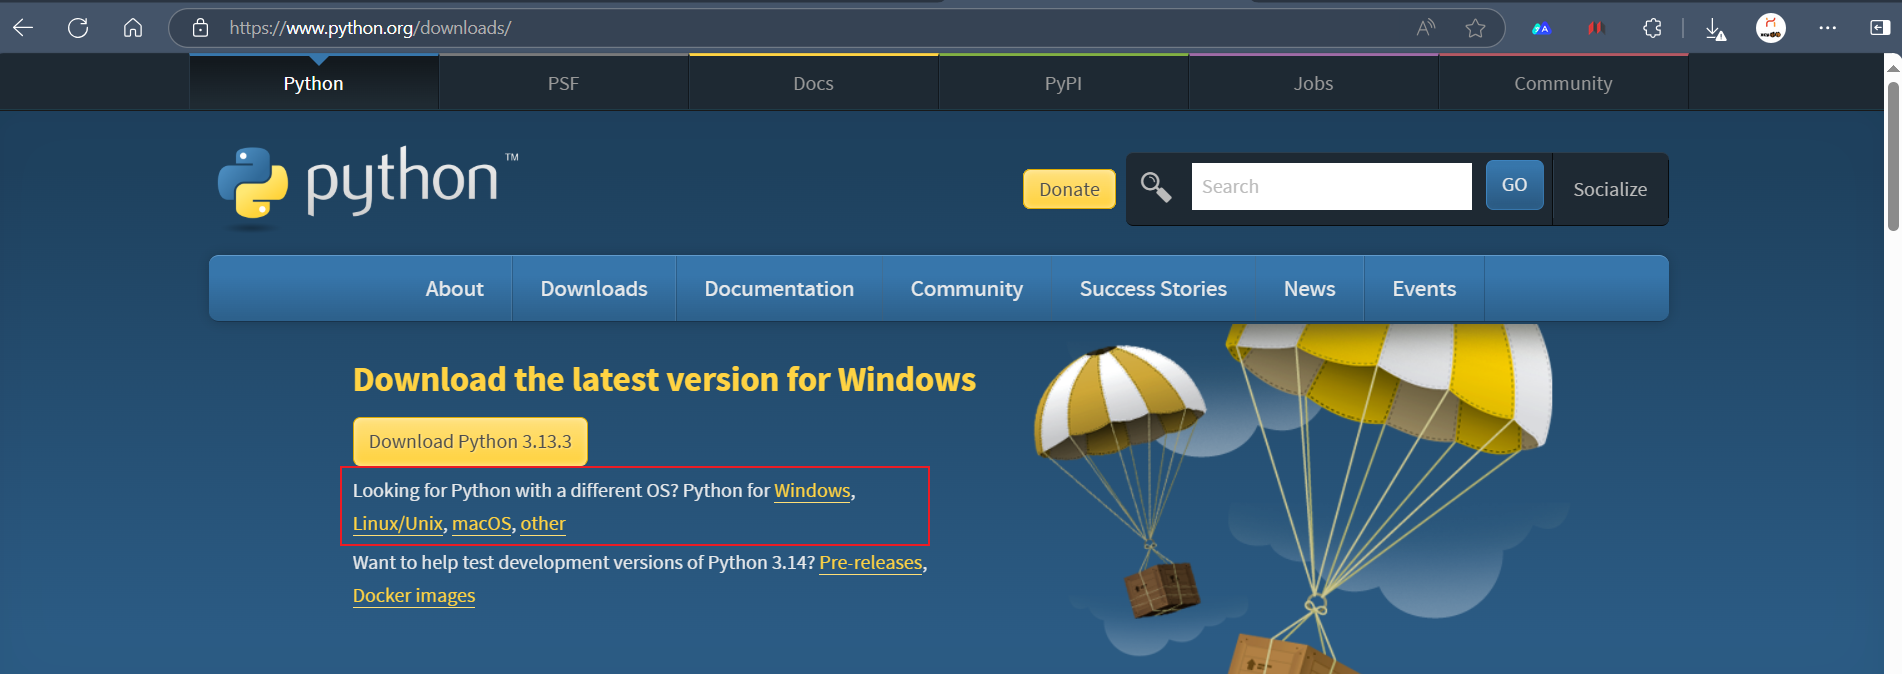
Task: Open the browser extensions puzzle icon
Action: point(1652,28)
